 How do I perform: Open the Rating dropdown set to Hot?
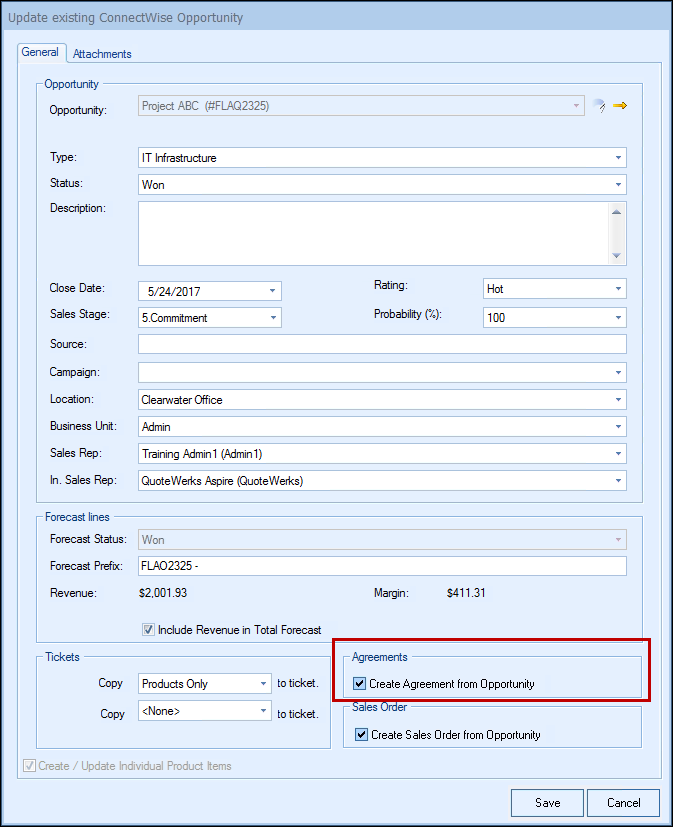(x=619, y=290)
